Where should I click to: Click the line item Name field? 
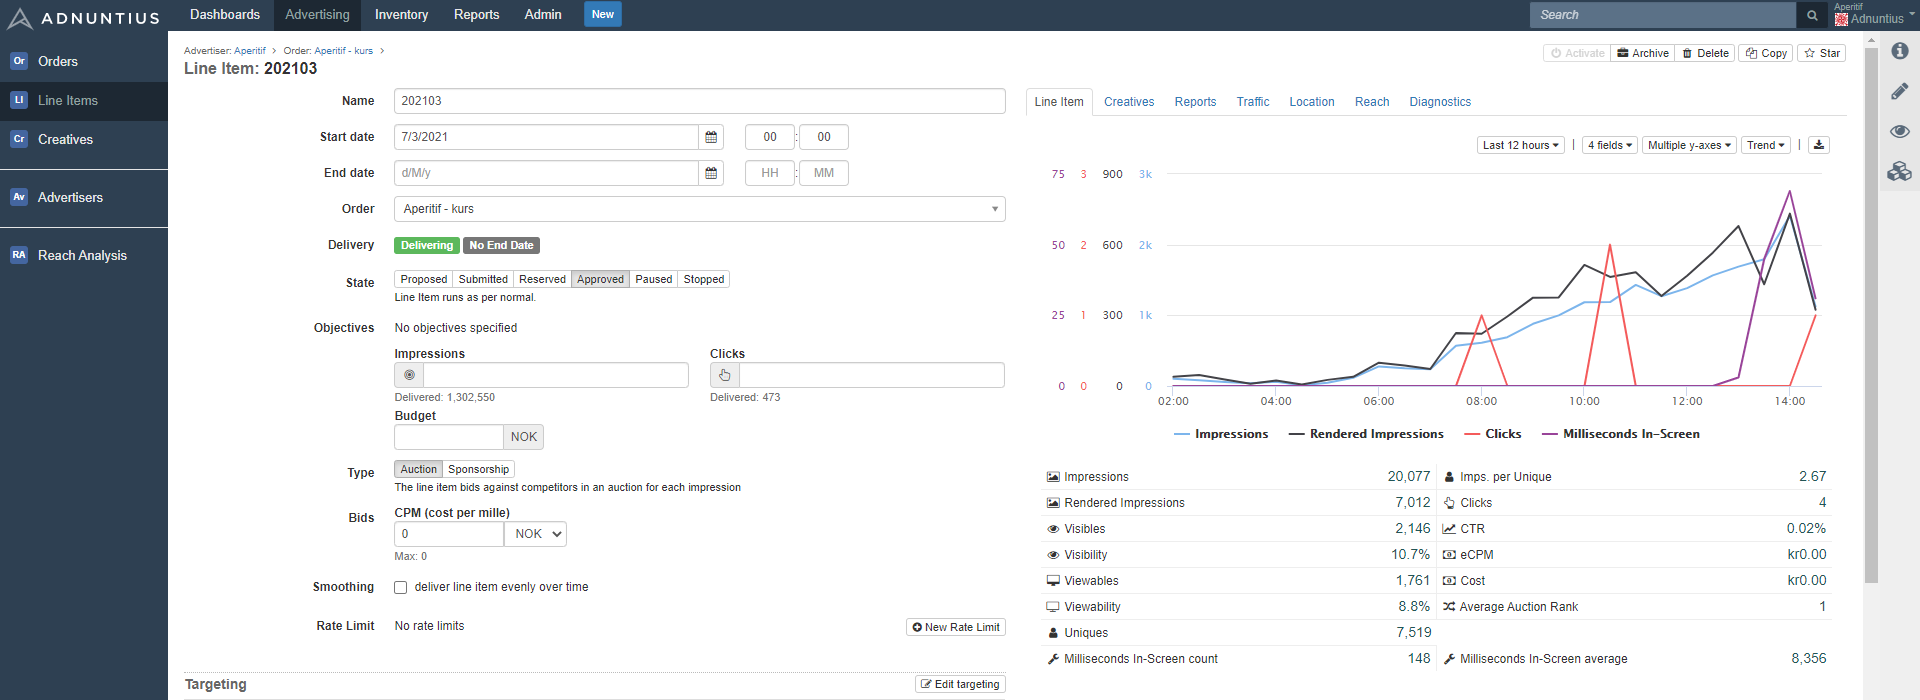click(x=699, y=101)
